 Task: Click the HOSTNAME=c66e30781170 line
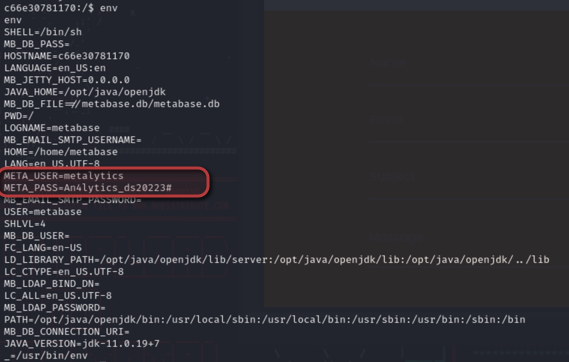[x=67, y=56]
